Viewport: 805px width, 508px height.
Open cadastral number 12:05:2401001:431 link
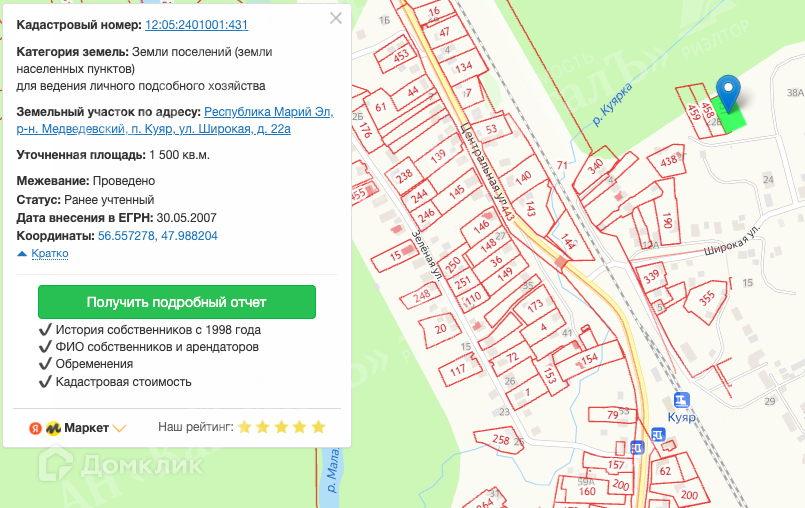[x=197, y=25]
